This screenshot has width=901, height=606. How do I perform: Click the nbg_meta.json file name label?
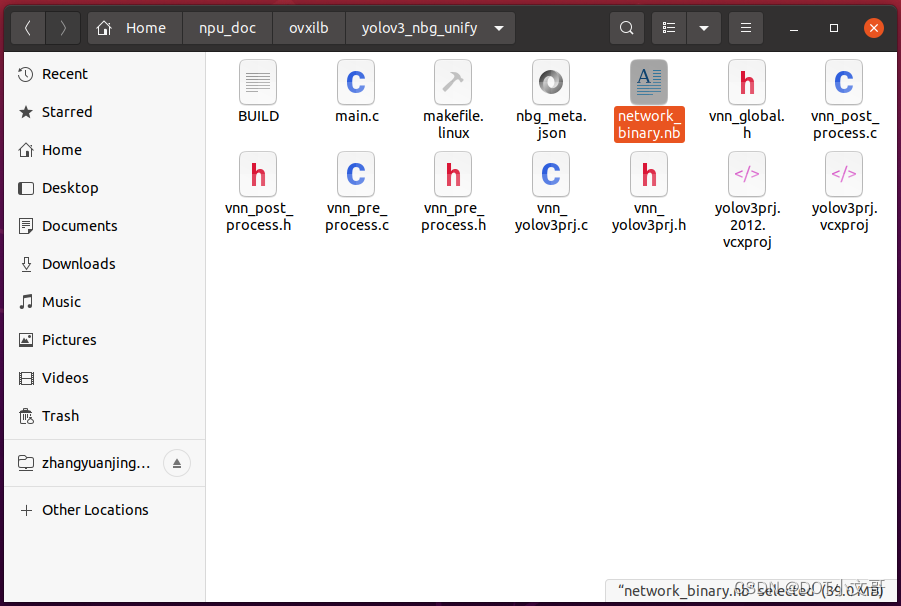pos(551,125)
